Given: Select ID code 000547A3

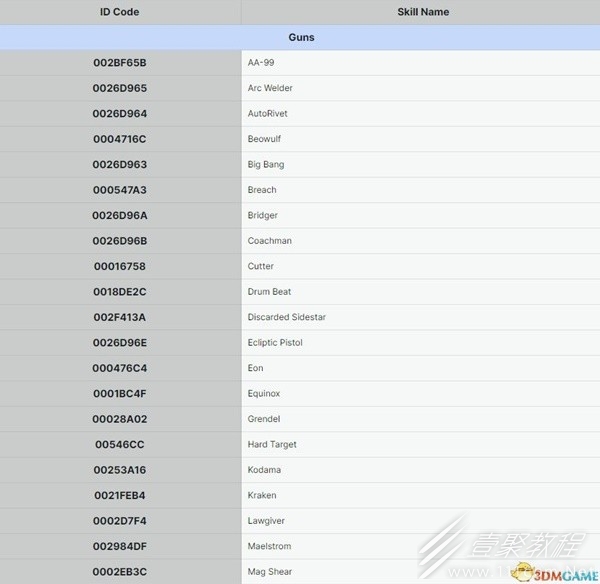Looking at the screenshot, I should pos(120,190).
